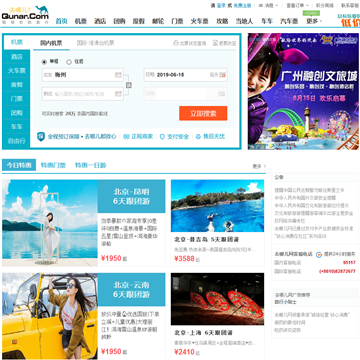Switch to the 国际·港澳台机票 tab

coord(95,43)
